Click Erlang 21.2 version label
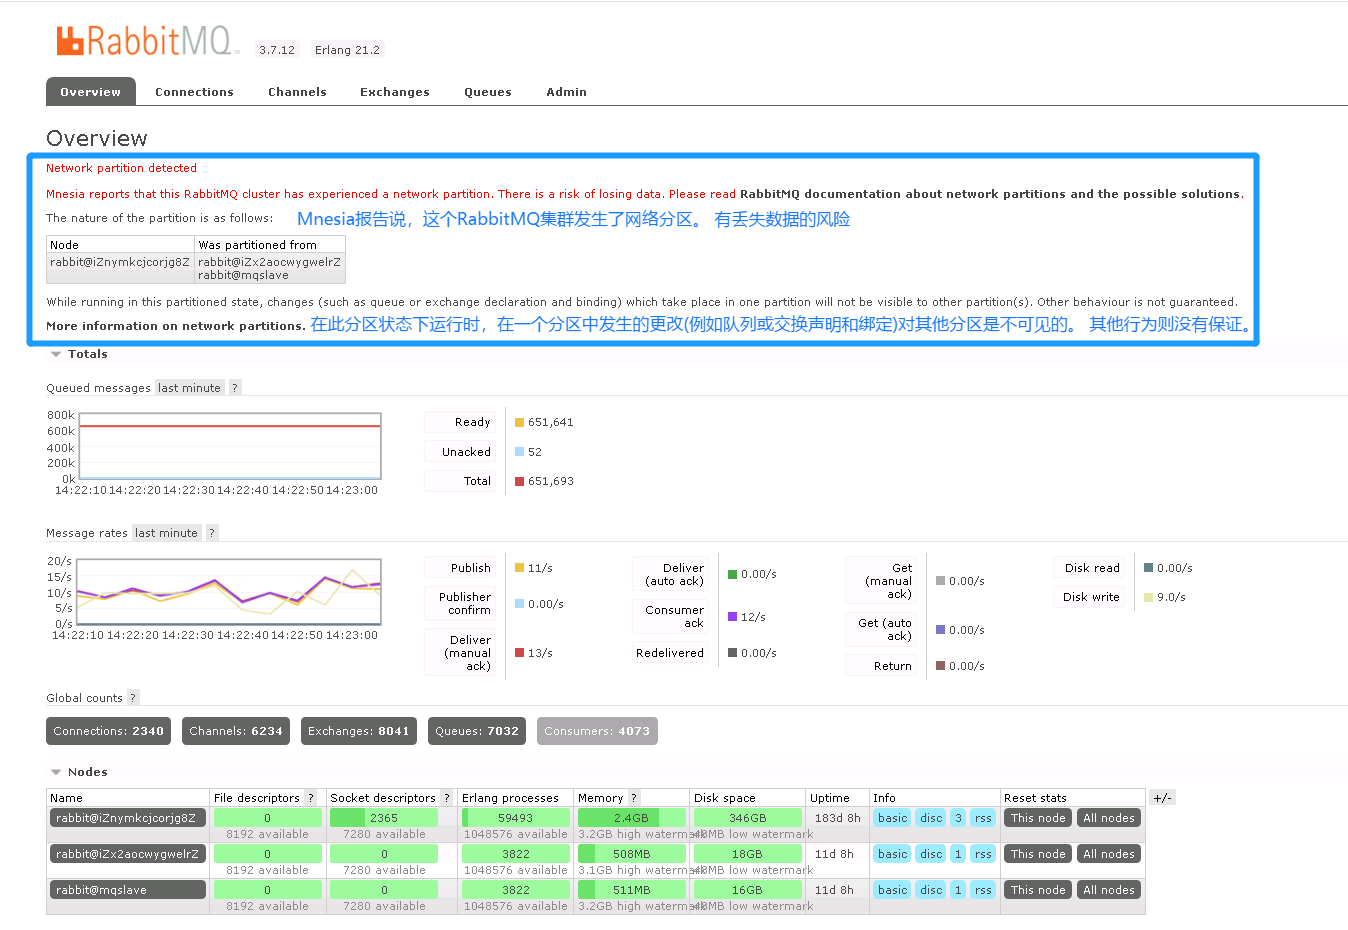The height and width of the screenshot is (930, 1348). [347, 50]
